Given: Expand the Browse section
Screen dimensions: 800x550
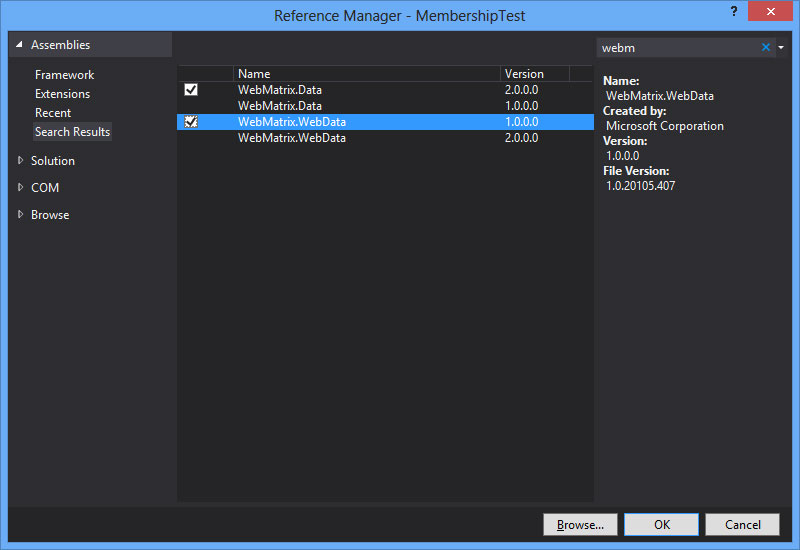Looking at the screenshot, I should [x=20, y=214].
